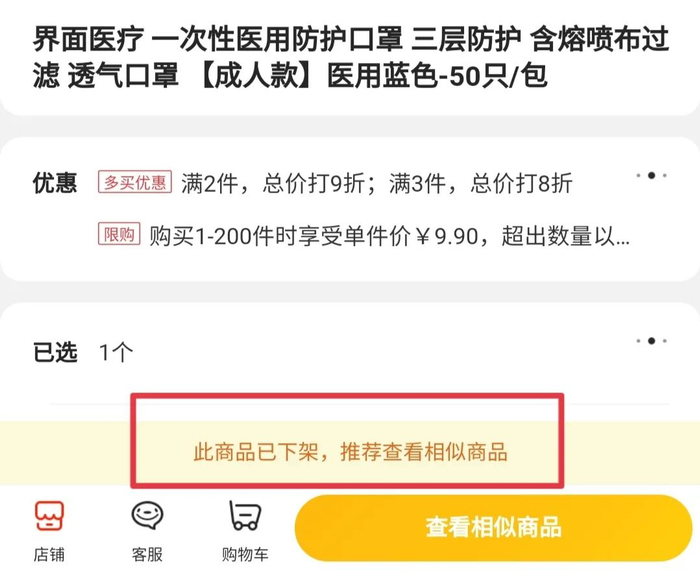Click the 查看相似商品 yellow button

pyautogui.click(x=493, y=527)
